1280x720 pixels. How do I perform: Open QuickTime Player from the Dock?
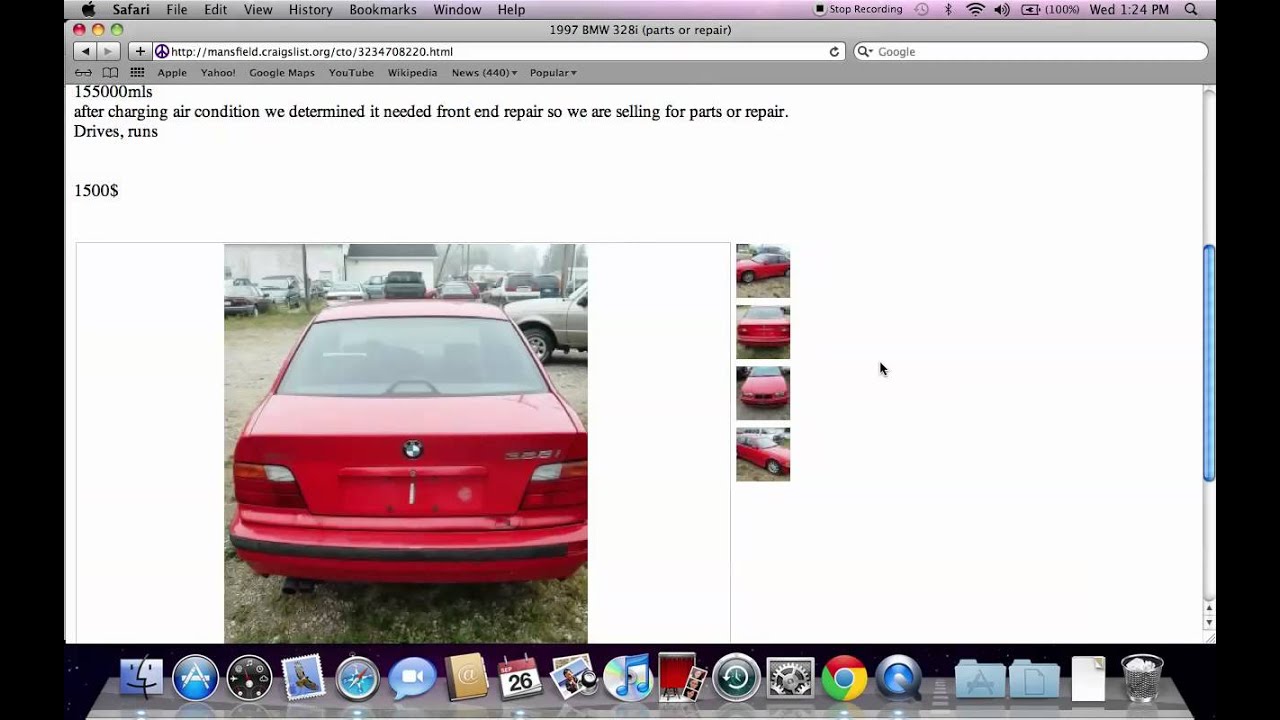(898, 677)
